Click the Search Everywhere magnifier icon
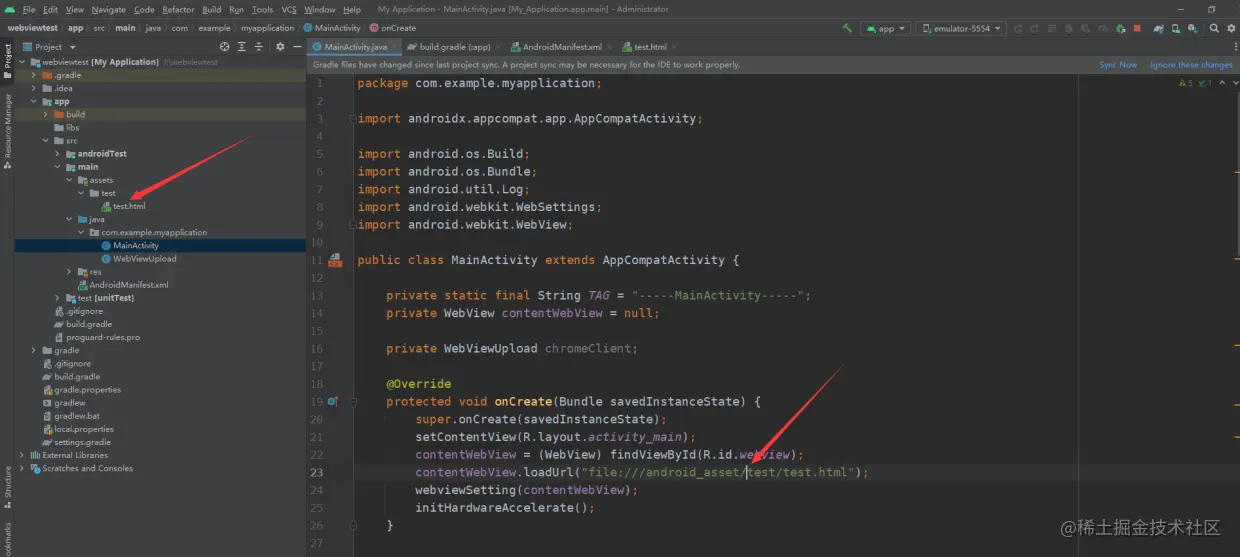This screenshot has width=1240, height=557. [x=1214, y=28]
